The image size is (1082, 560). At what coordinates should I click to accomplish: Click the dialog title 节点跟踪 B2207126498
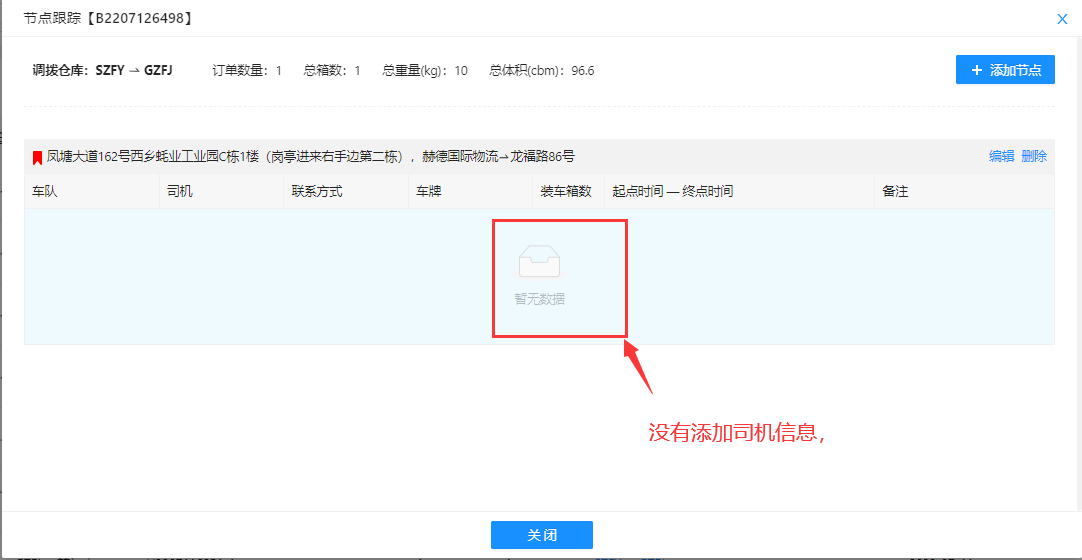(x=108, y=18)
